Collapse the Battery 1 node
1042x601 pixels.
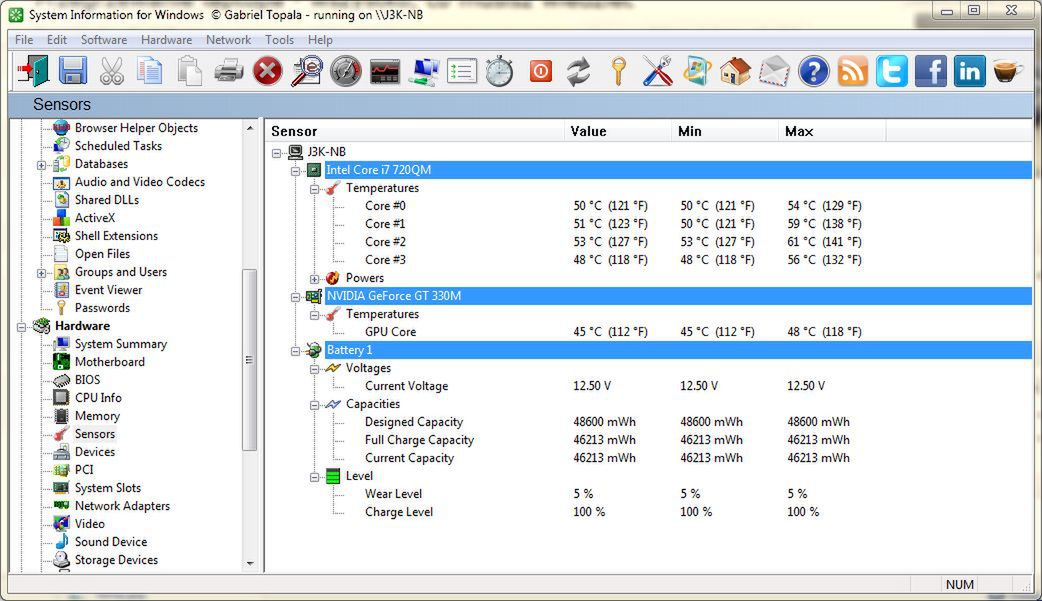pos(296,351)
